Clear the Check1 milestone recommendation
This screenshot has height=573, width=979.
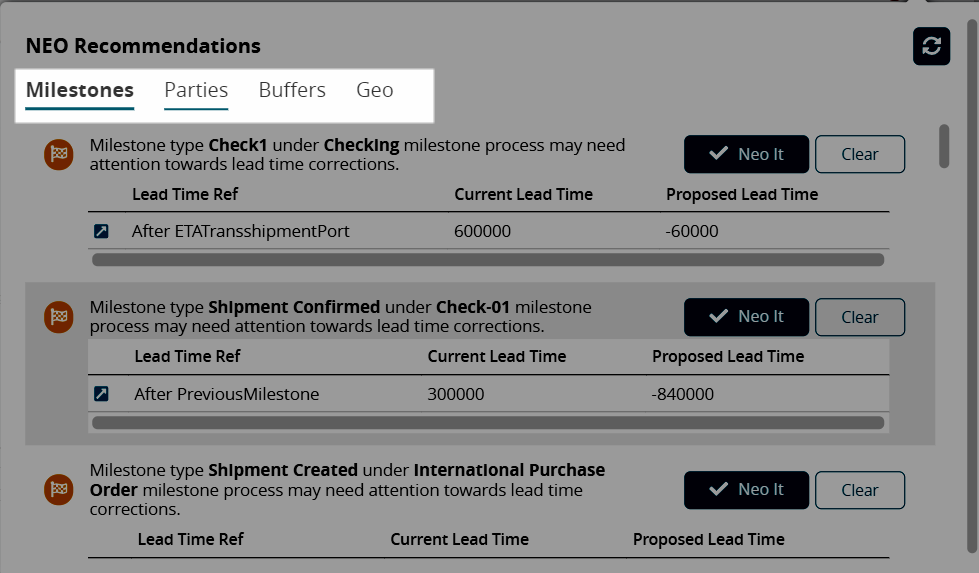(859, 154)
